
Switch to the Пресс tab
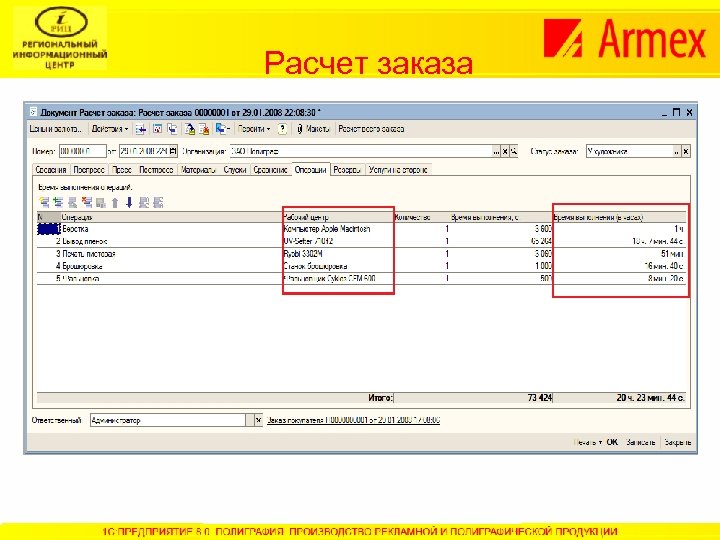tap(122, 170)
